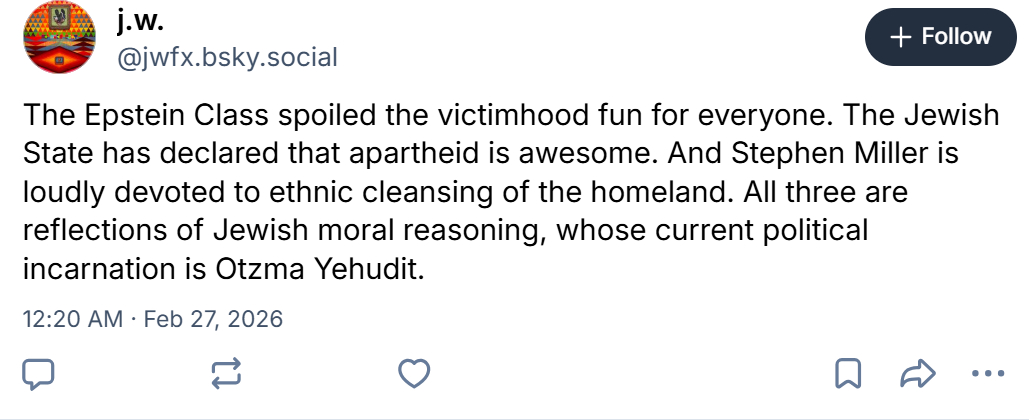Reply to j.w.'s post
Viewport: 1029px width, 420px height.
[38, 374]
